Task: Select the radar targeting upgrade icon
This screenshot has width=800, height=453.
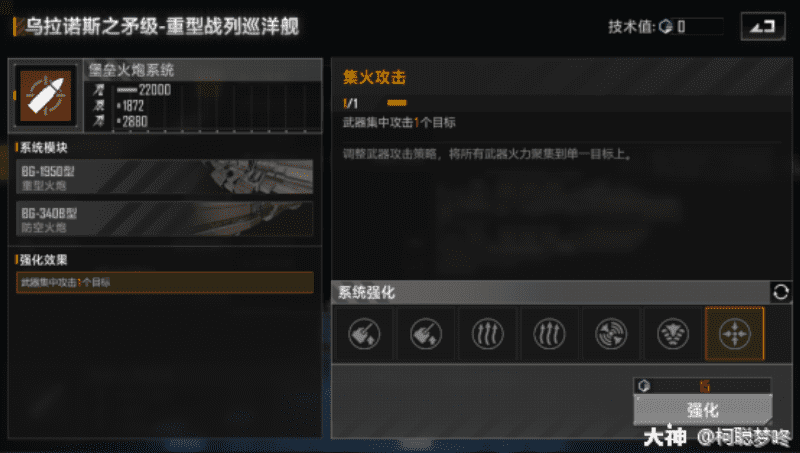Action: point(611,334)
